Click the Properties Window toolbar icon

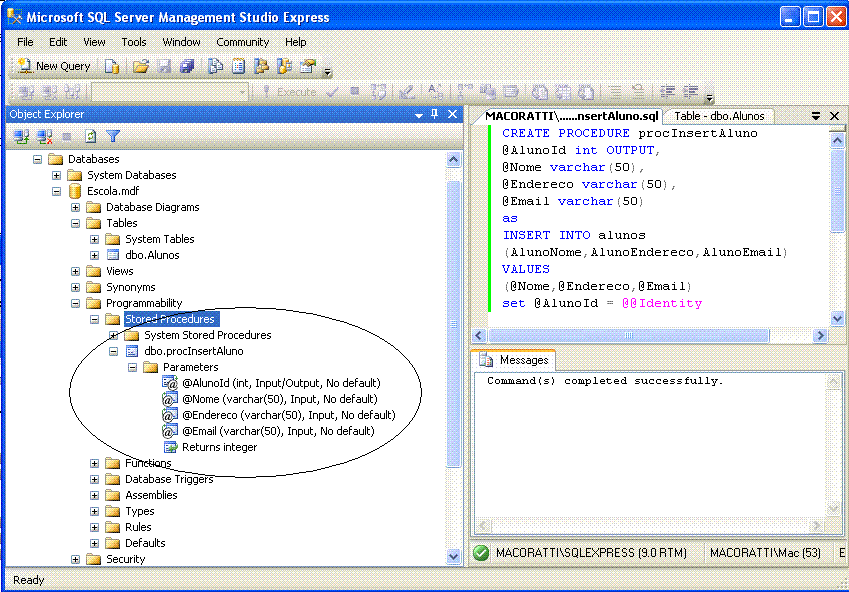coord(308,66)
